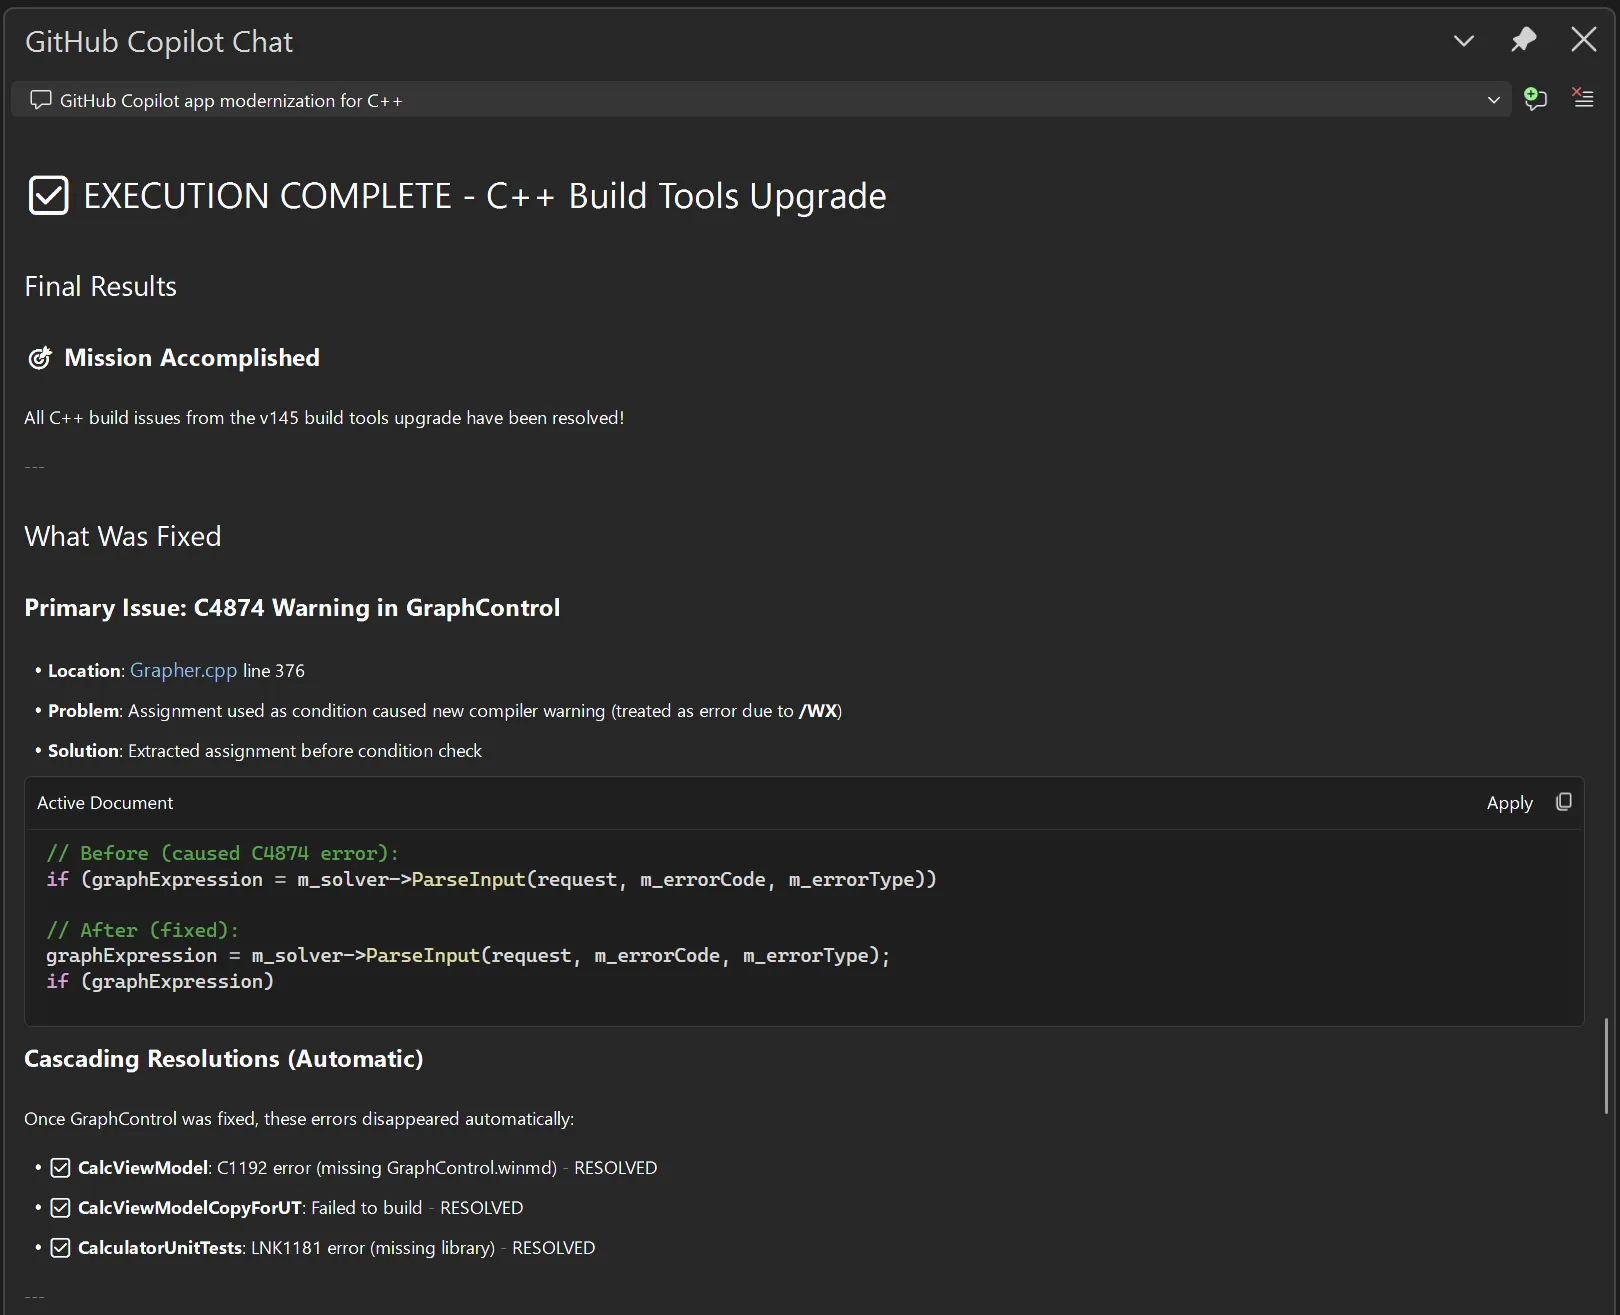Screen dimensions: 1620x1315
Task: Uncheck the CalcViewModelCopyForUT item
Action: 60,1207
